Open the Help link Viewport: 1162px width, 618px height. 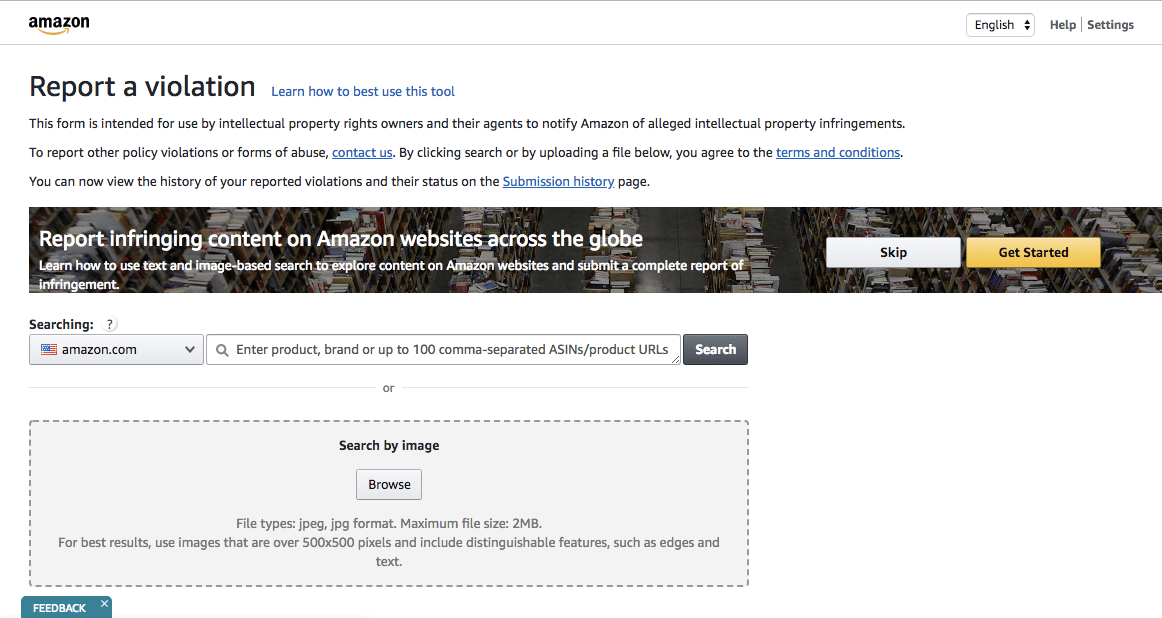click(1062, 25)
